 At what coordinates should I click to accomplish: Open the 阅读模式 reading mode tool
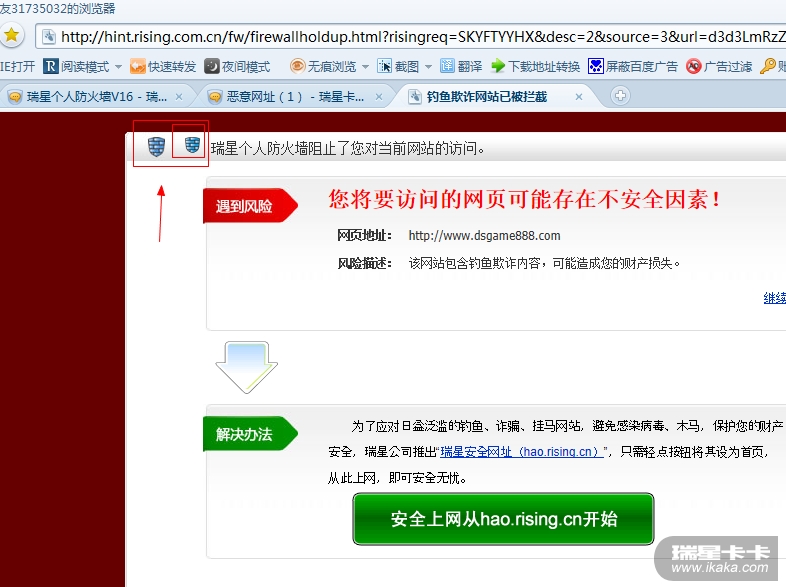[76, 66]
